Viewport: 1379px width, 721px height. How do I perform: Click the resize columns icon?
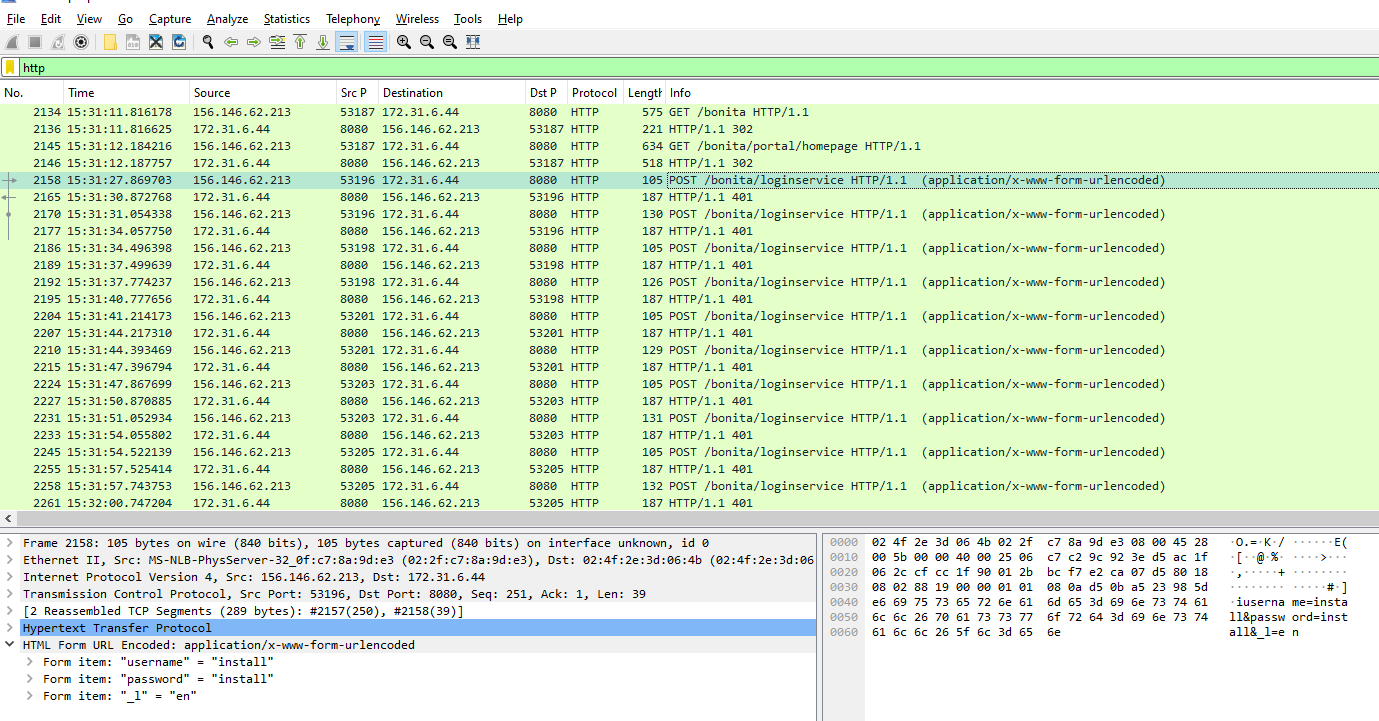(473, 42)
